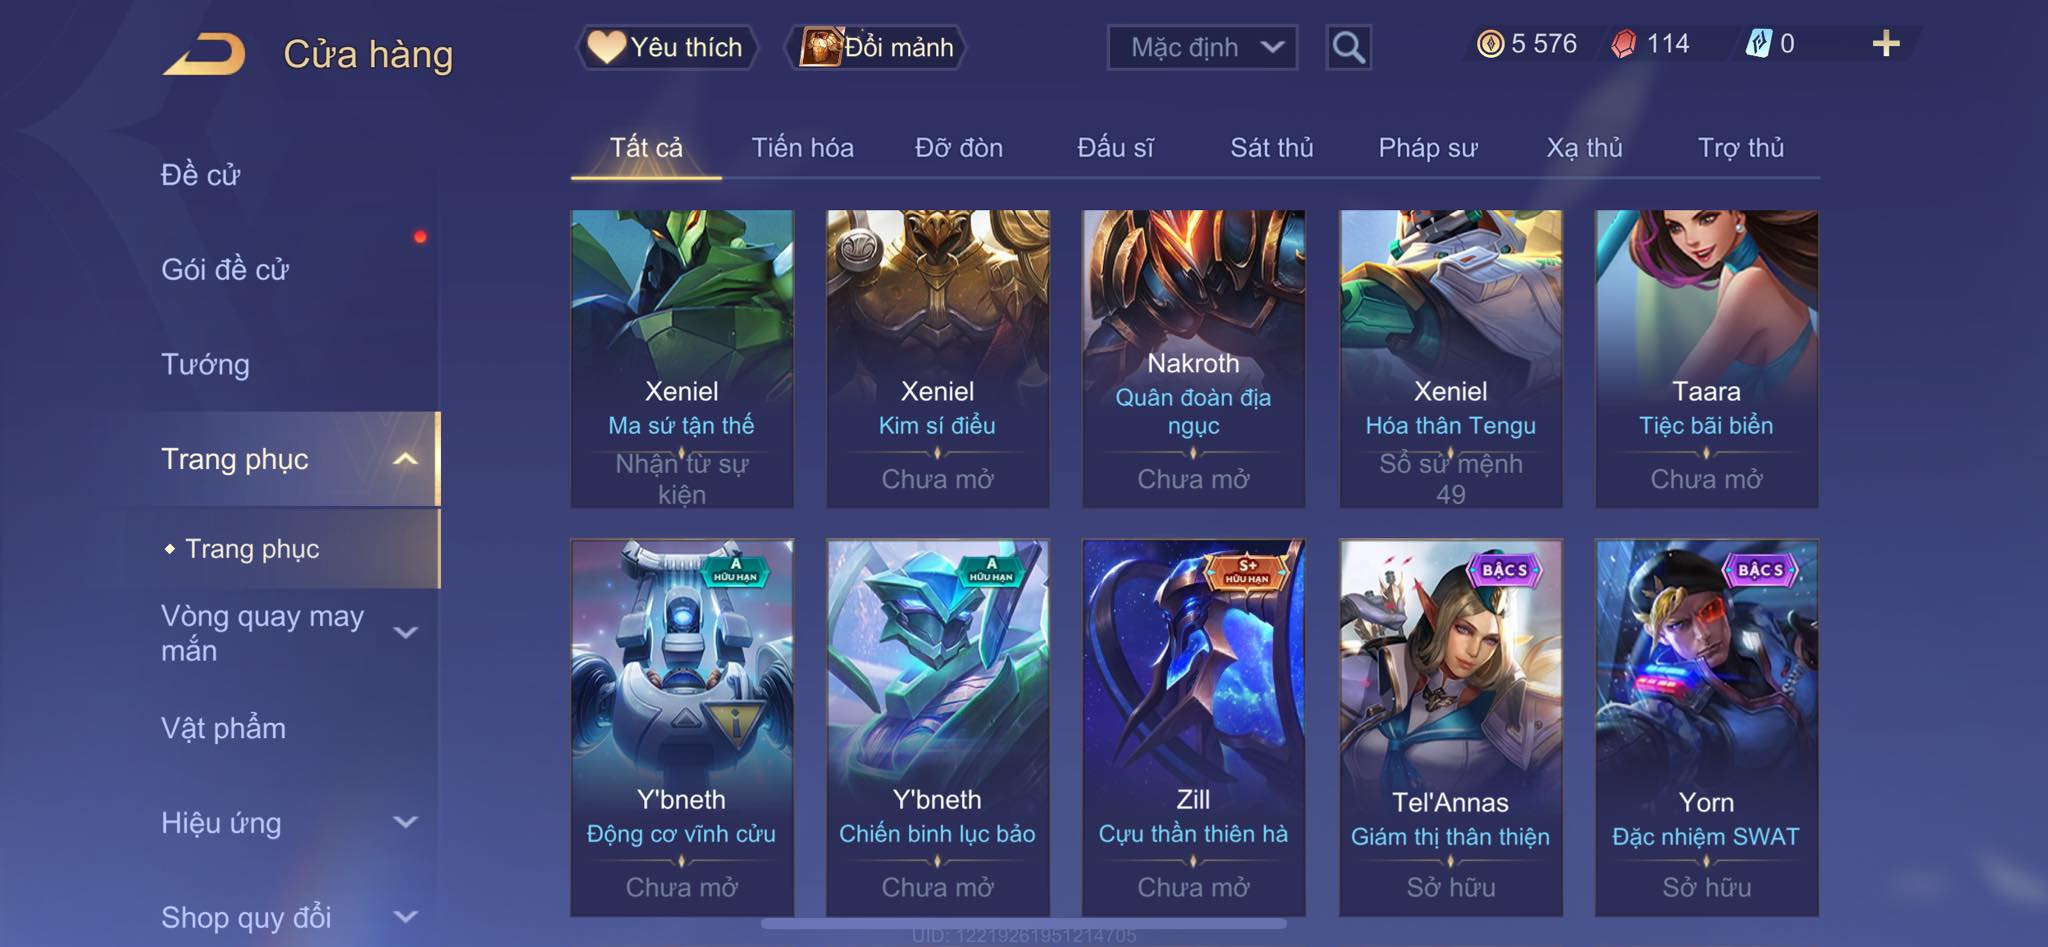Tap the plus icon to add currency
Screen dimensions: 2048x947
[1885, 44]
